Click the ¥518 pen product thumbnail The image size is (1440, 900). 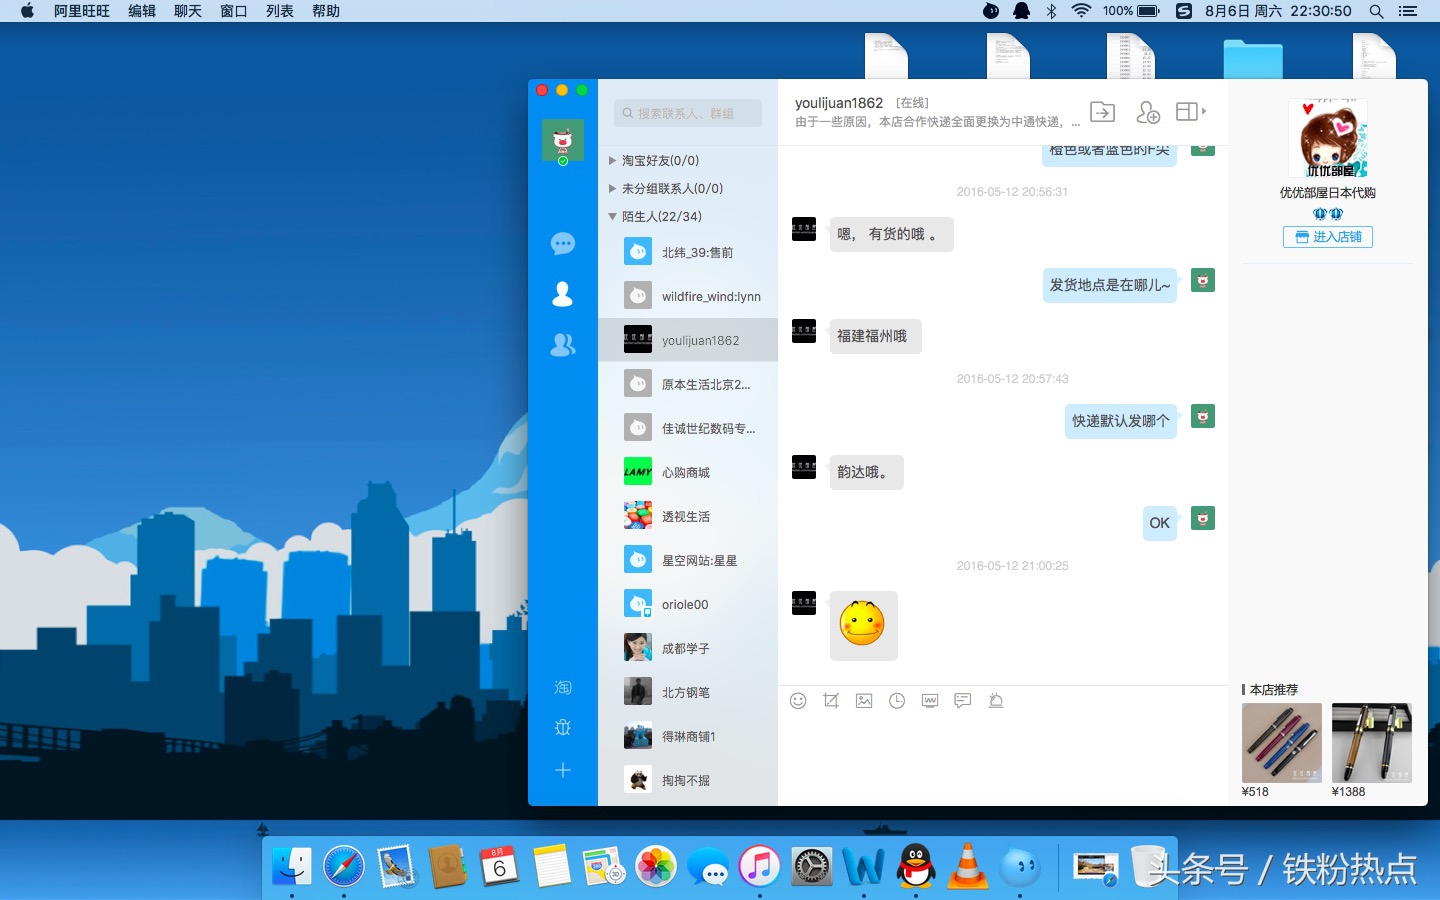coord(1281,743)
